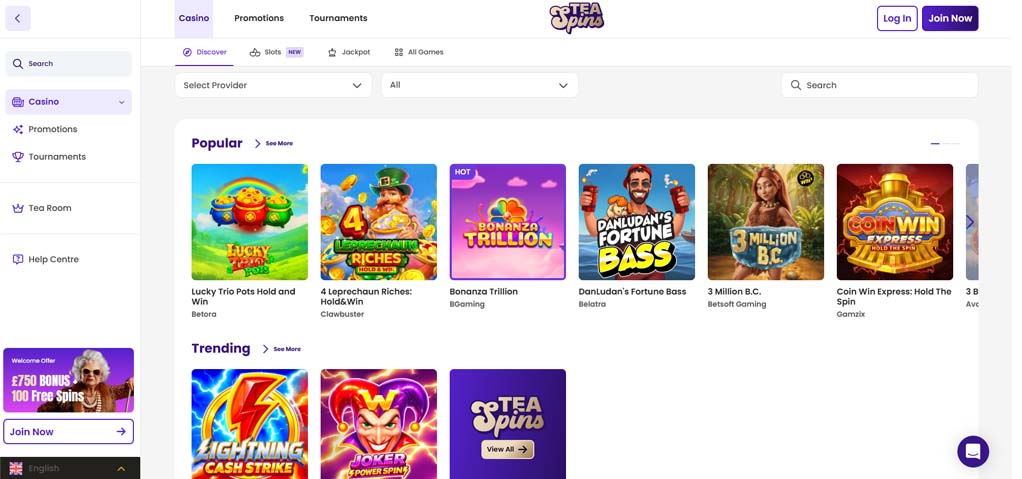
Task: Click the 'Betsoft Gaming' provider text
Action: coord(737,304)
